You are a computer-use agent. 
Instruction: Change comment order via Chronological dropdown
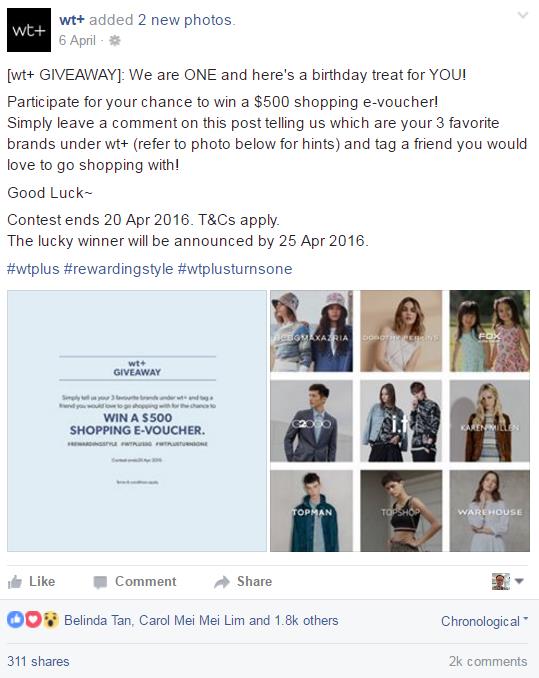[x=485, y=621]
